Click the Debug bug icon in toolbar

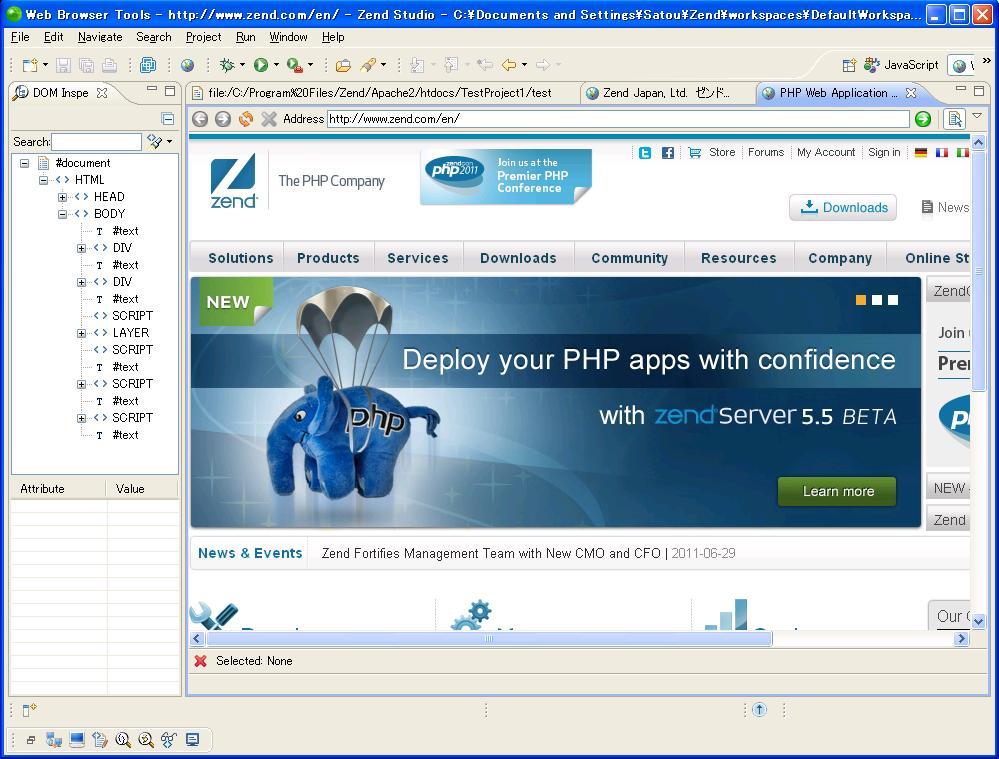(x=227, y=65)
